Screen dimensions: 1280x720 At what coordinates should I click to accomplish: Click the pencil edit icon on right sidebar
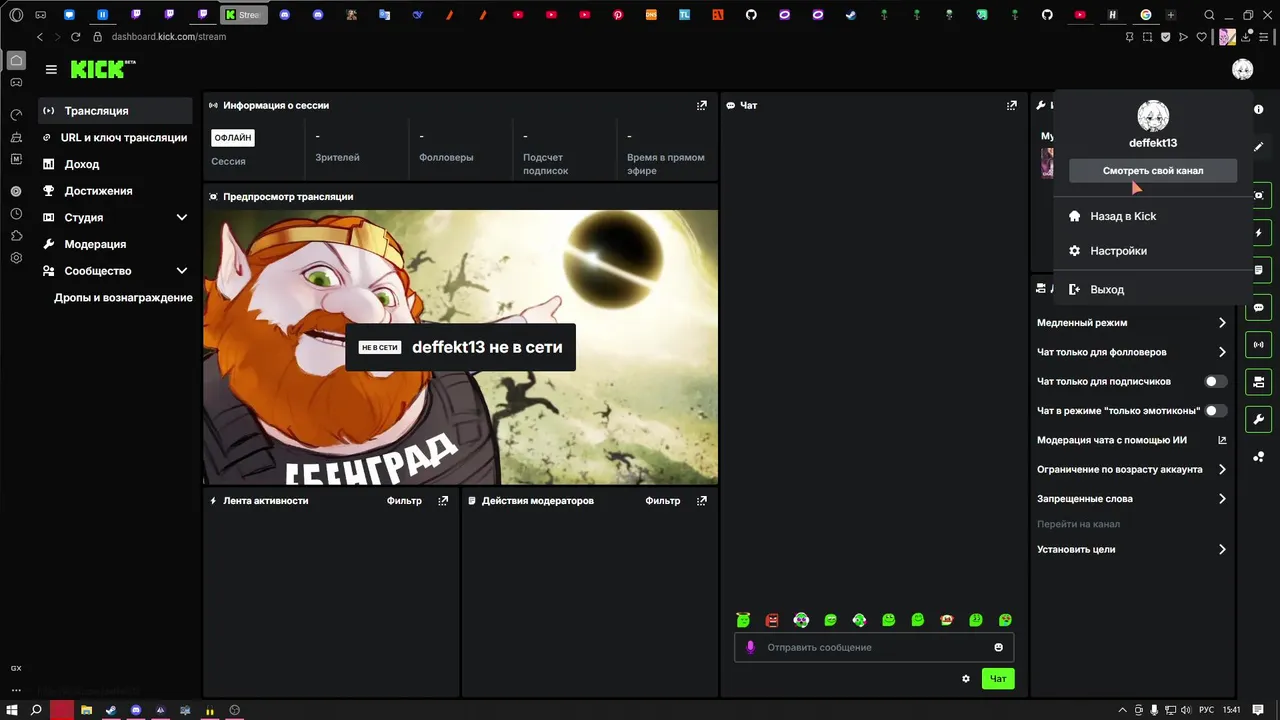pos(1259,147)
